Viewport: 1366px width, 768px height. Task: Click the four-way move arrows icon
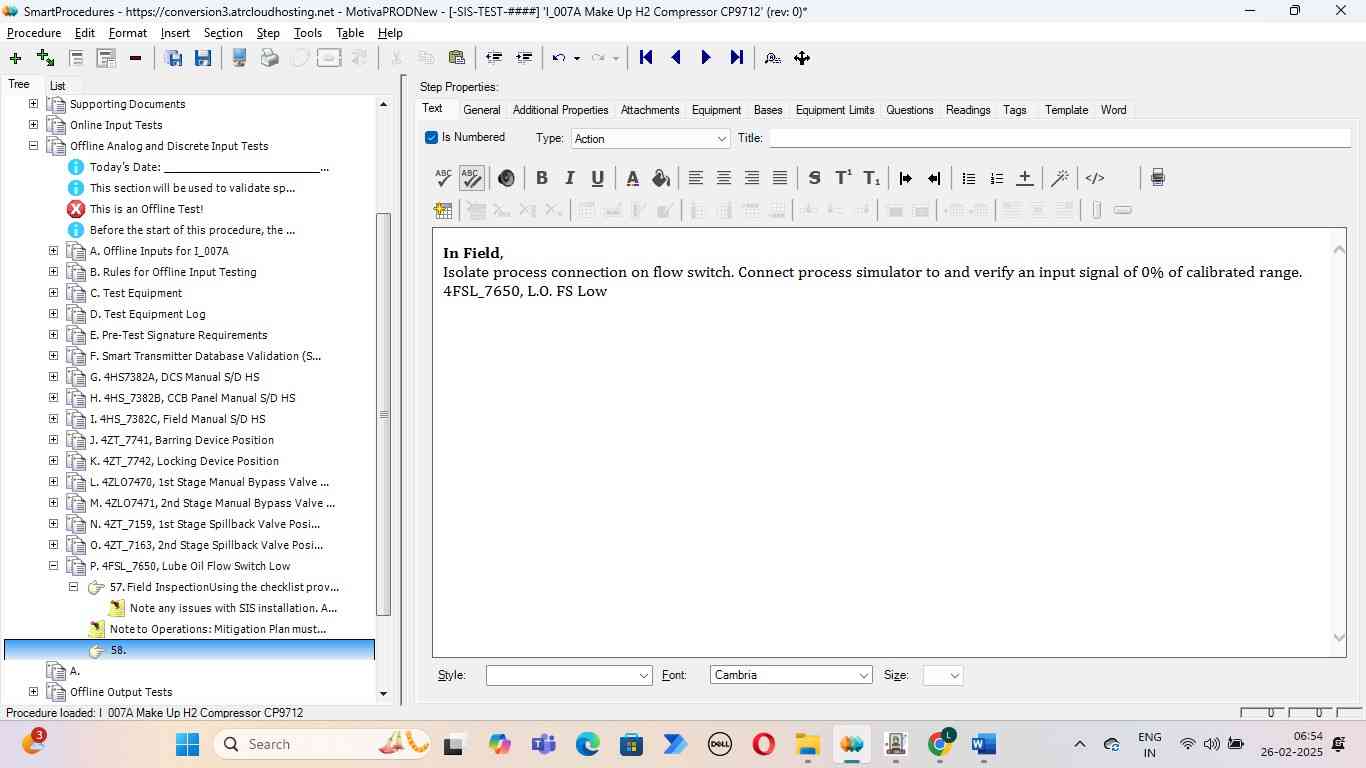click(x=802, y=58)
